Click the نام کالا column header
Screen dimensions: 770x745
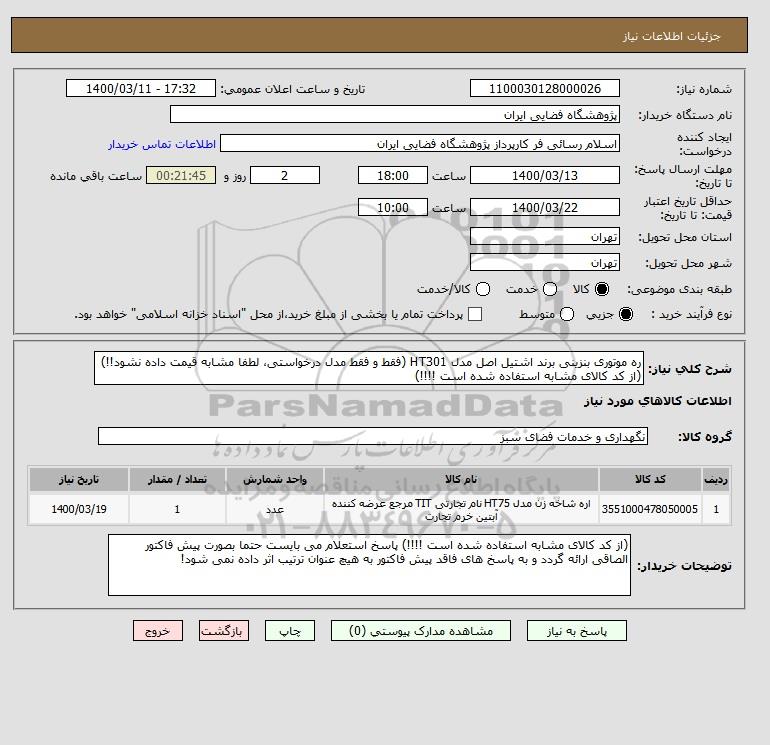tap(461, 479)
